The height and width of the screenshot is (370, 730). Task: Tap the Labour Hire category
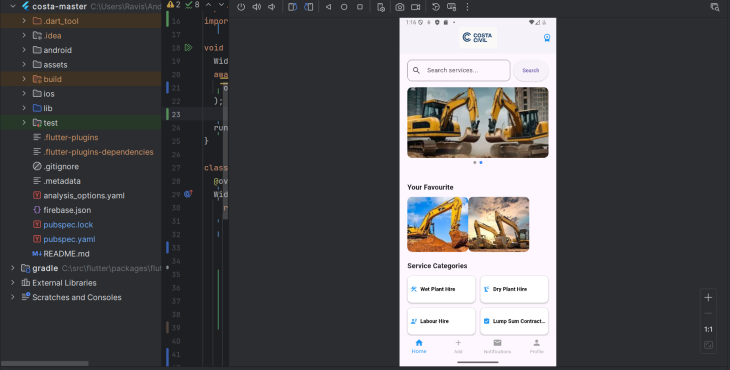(x=441, y=321)
